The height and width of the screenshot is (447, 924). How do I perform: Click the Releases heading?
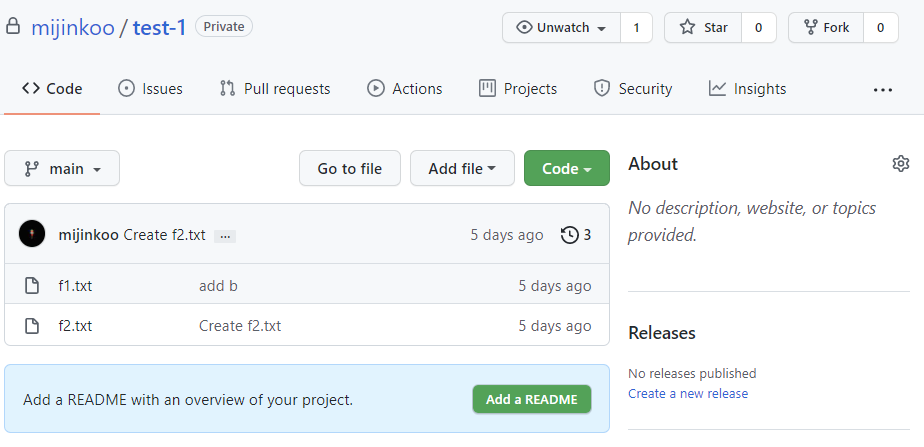click(662, 333)
